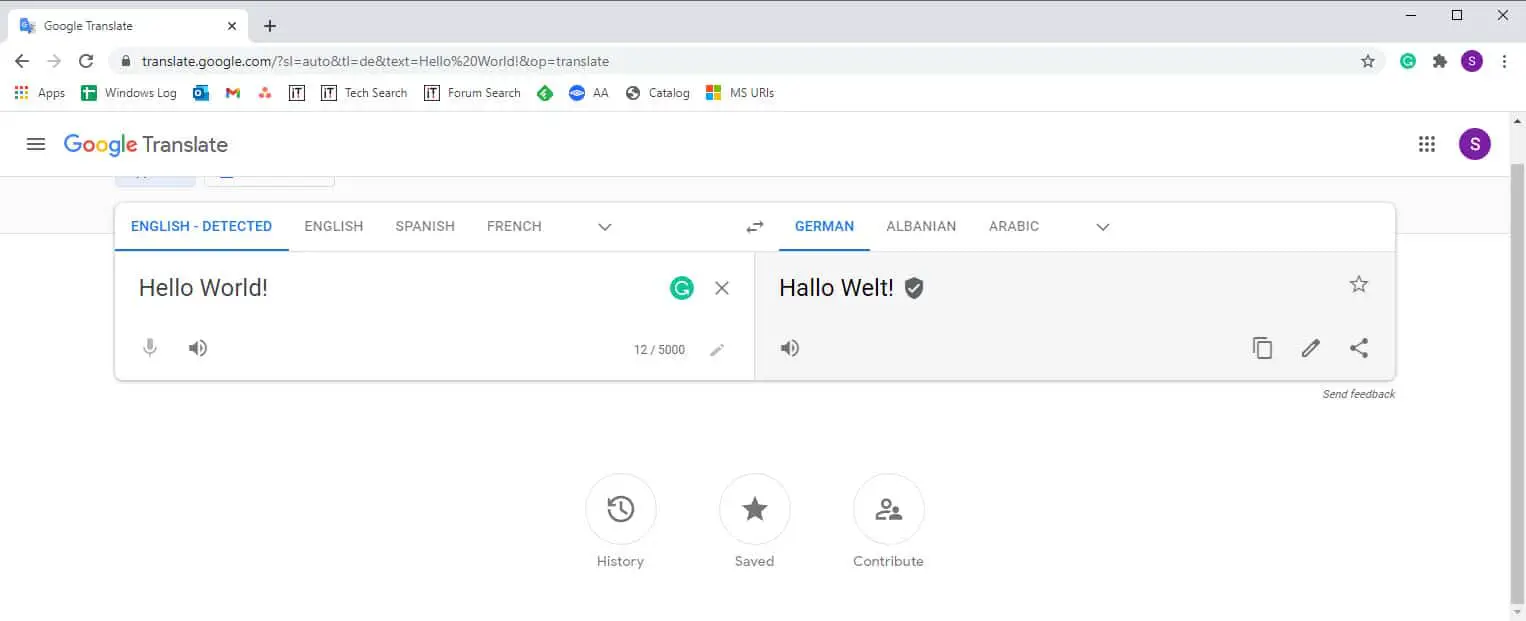
Task: Open the Chrome three-dot menu
Action: point(1504,61)
